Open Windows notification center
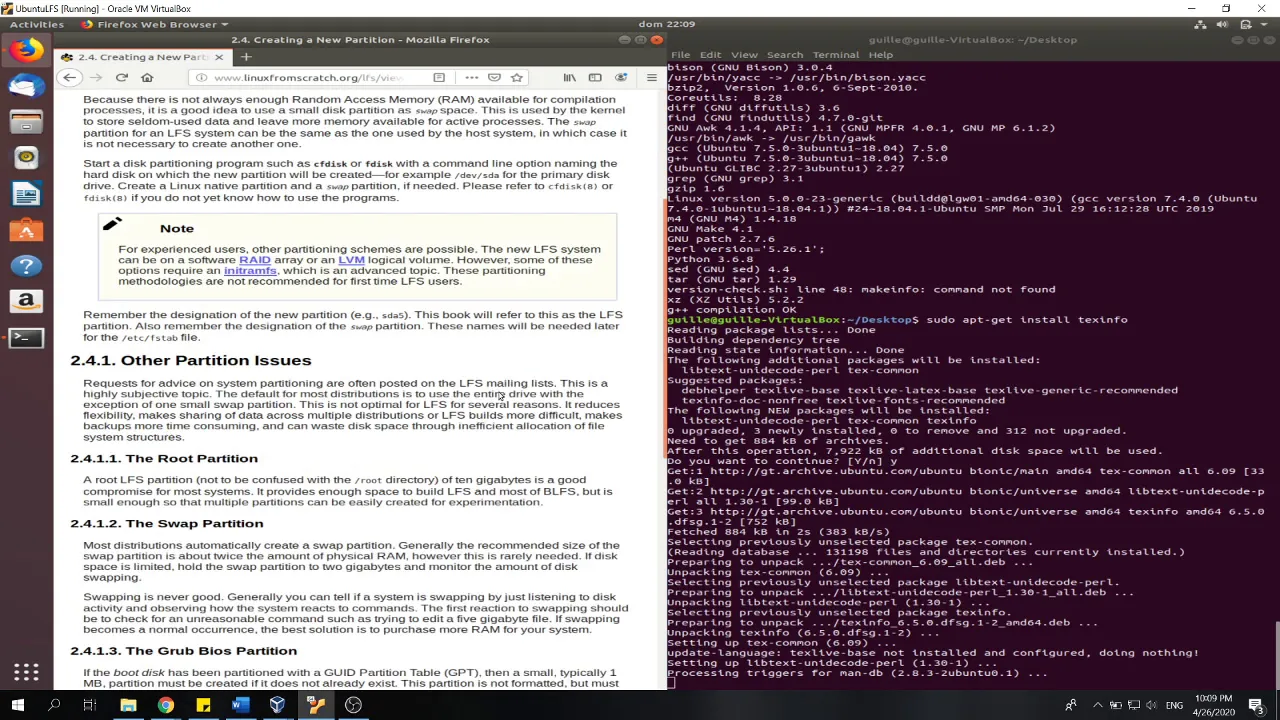This screenshot has height=720, width=1280. [x=1257, y=705]
